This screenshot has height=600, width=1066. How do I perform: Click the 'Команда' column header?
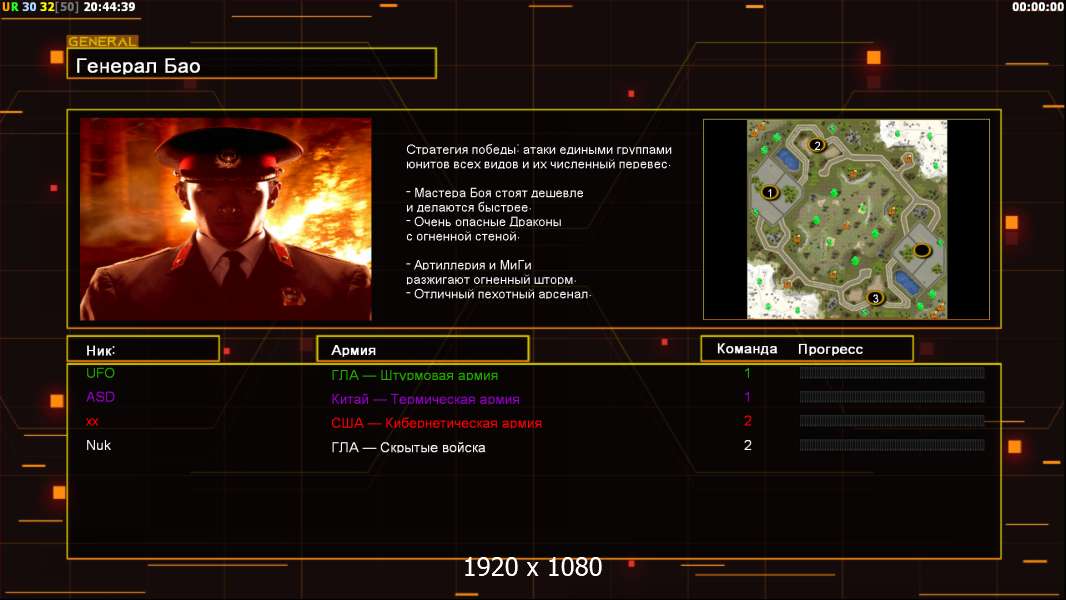[746, 349]
